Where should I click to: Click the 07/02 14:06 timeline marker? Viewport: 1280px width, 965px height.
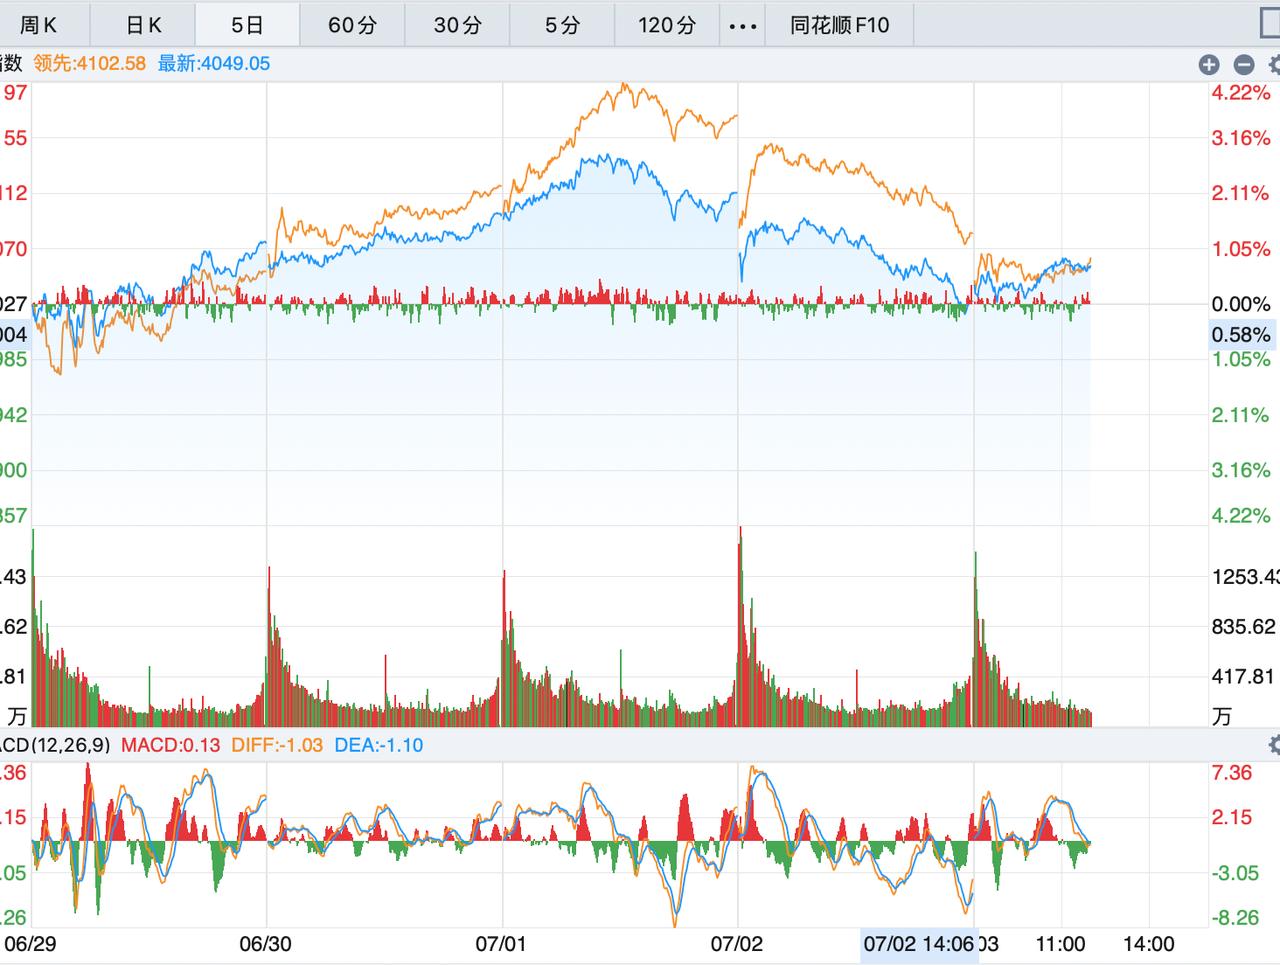919,944
